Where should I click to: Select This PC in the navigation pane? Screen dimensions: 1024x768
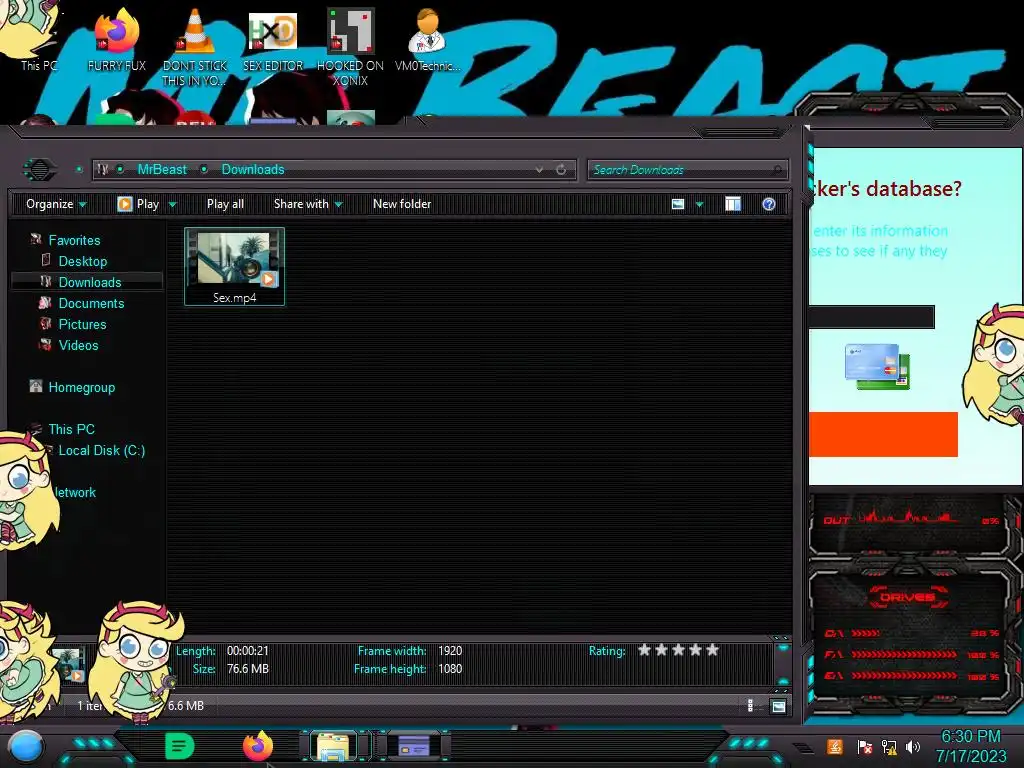[71, 429]
